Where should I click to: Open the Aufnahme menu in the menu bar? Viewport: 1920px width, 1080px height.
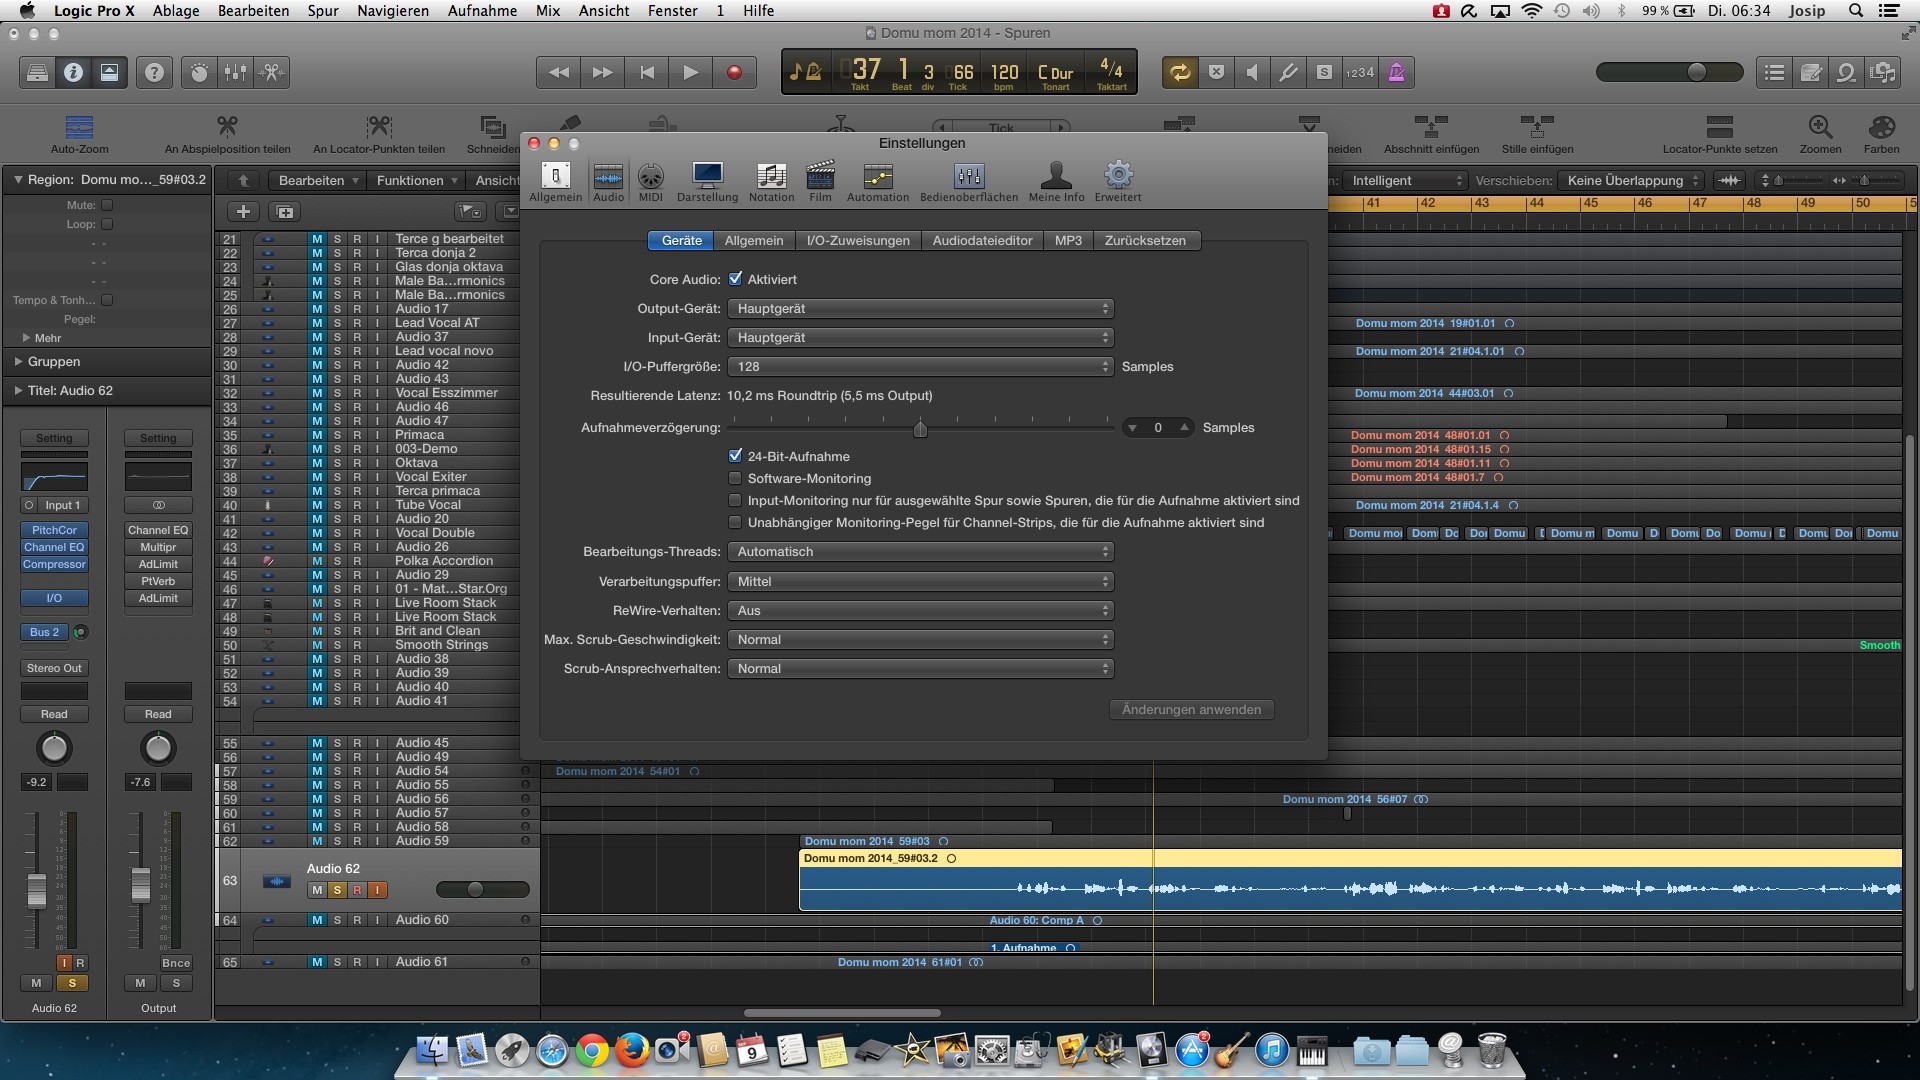482,11
